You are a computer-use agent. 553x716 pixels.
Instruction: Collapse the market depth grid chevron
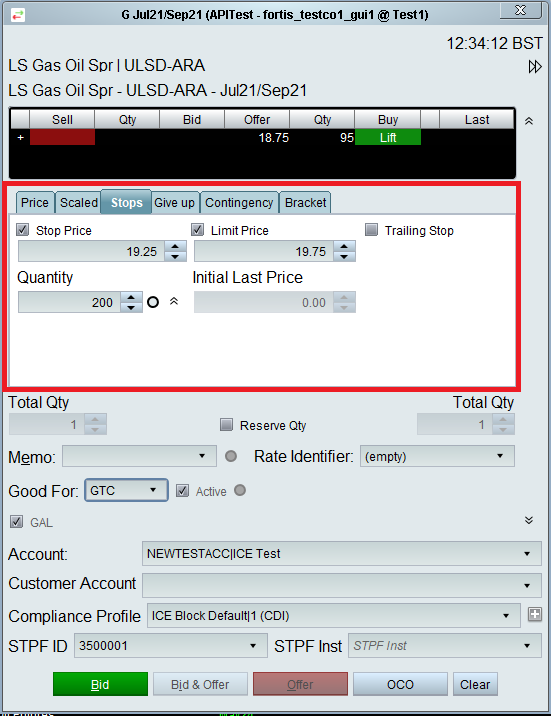pyautogui.click(x=529, y=121)
